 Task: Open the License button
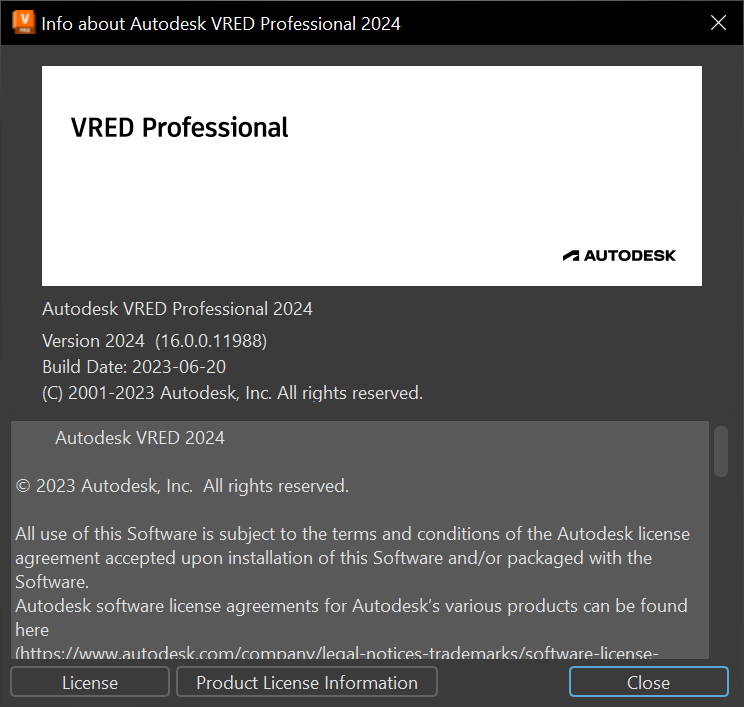click(x=90, y=683)
